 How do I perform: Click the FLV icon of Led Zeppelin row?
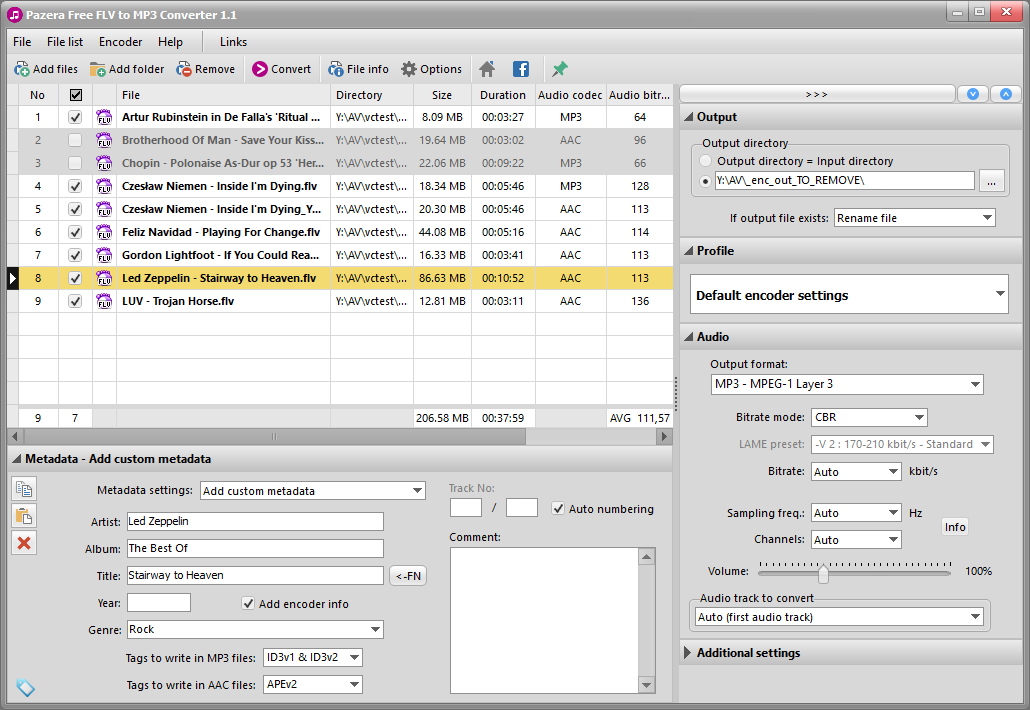pos(104,278)
